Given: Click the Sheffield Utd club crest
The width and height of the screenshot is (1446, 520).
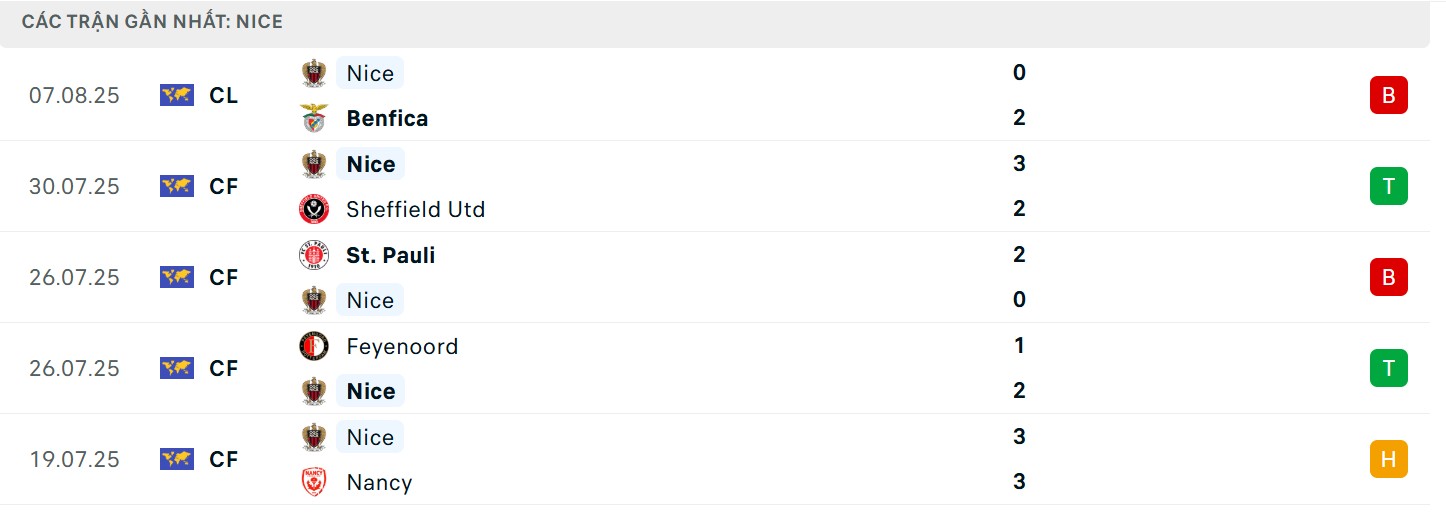Looking at the screenshot, I should 314,209.
